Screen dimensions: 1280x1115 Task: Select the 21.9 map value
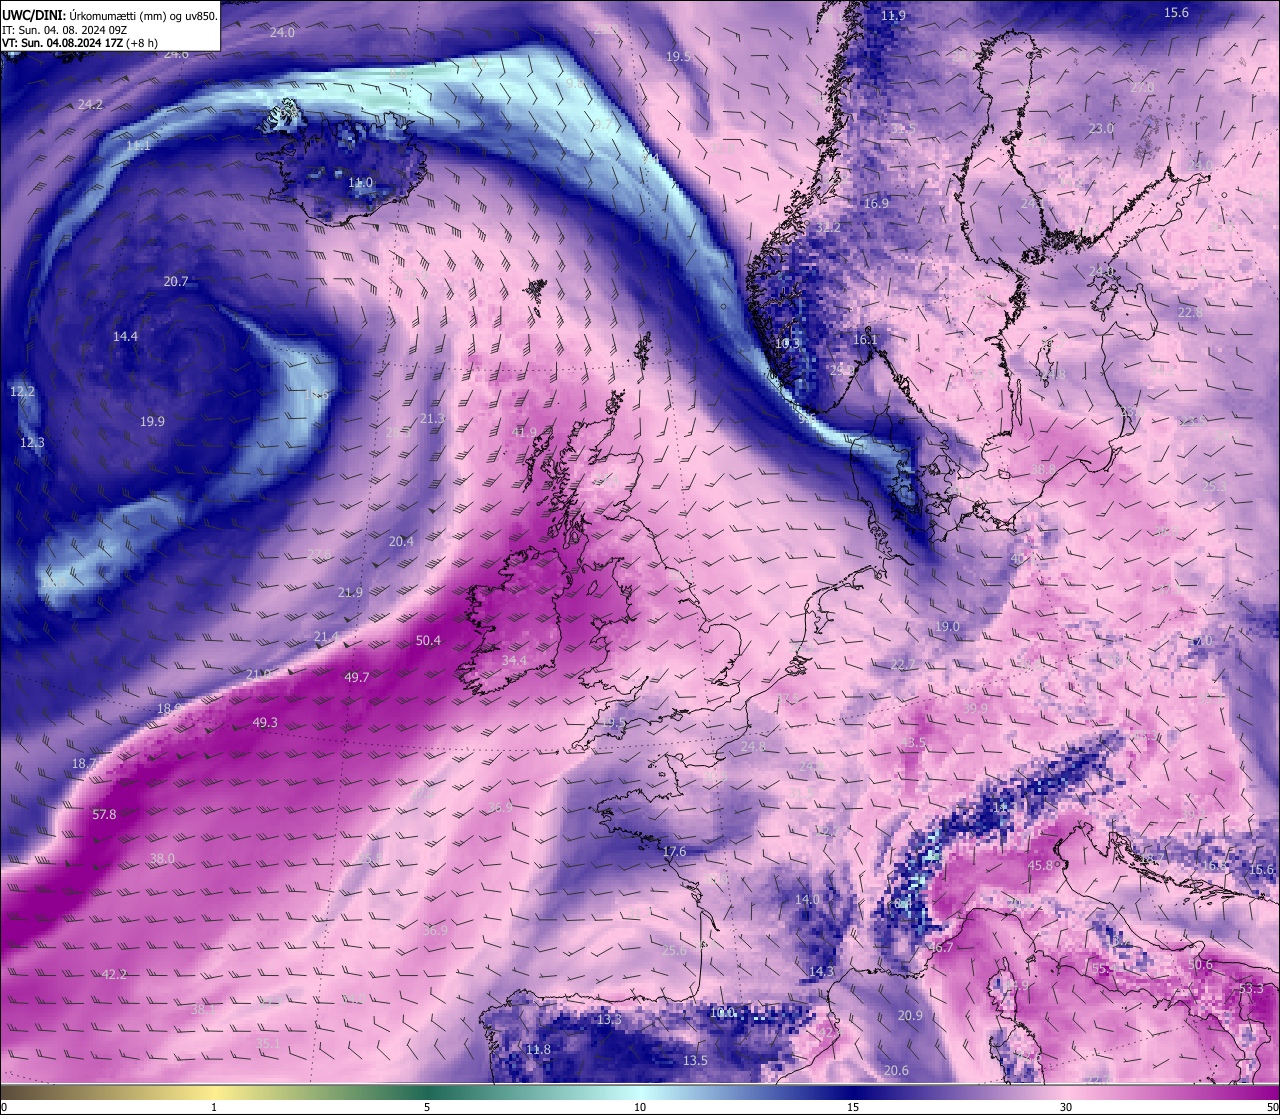[350, 593]
